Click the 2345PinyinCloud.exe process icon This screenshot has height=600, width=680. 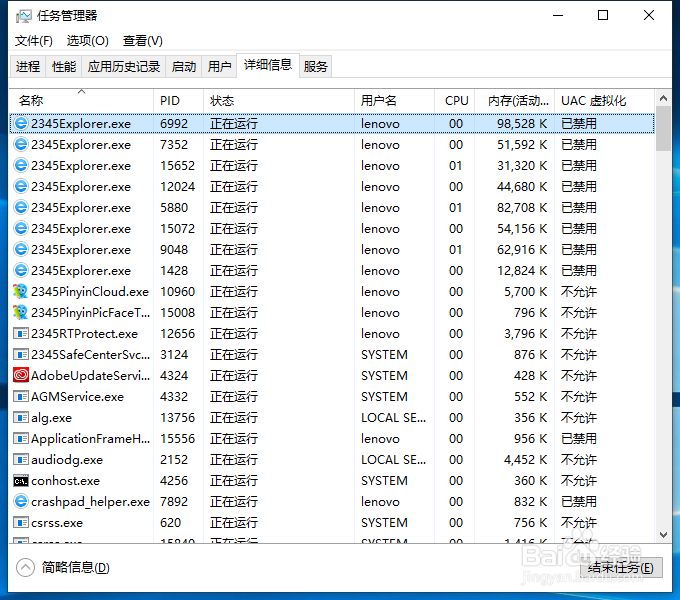(x=21, y=291)
